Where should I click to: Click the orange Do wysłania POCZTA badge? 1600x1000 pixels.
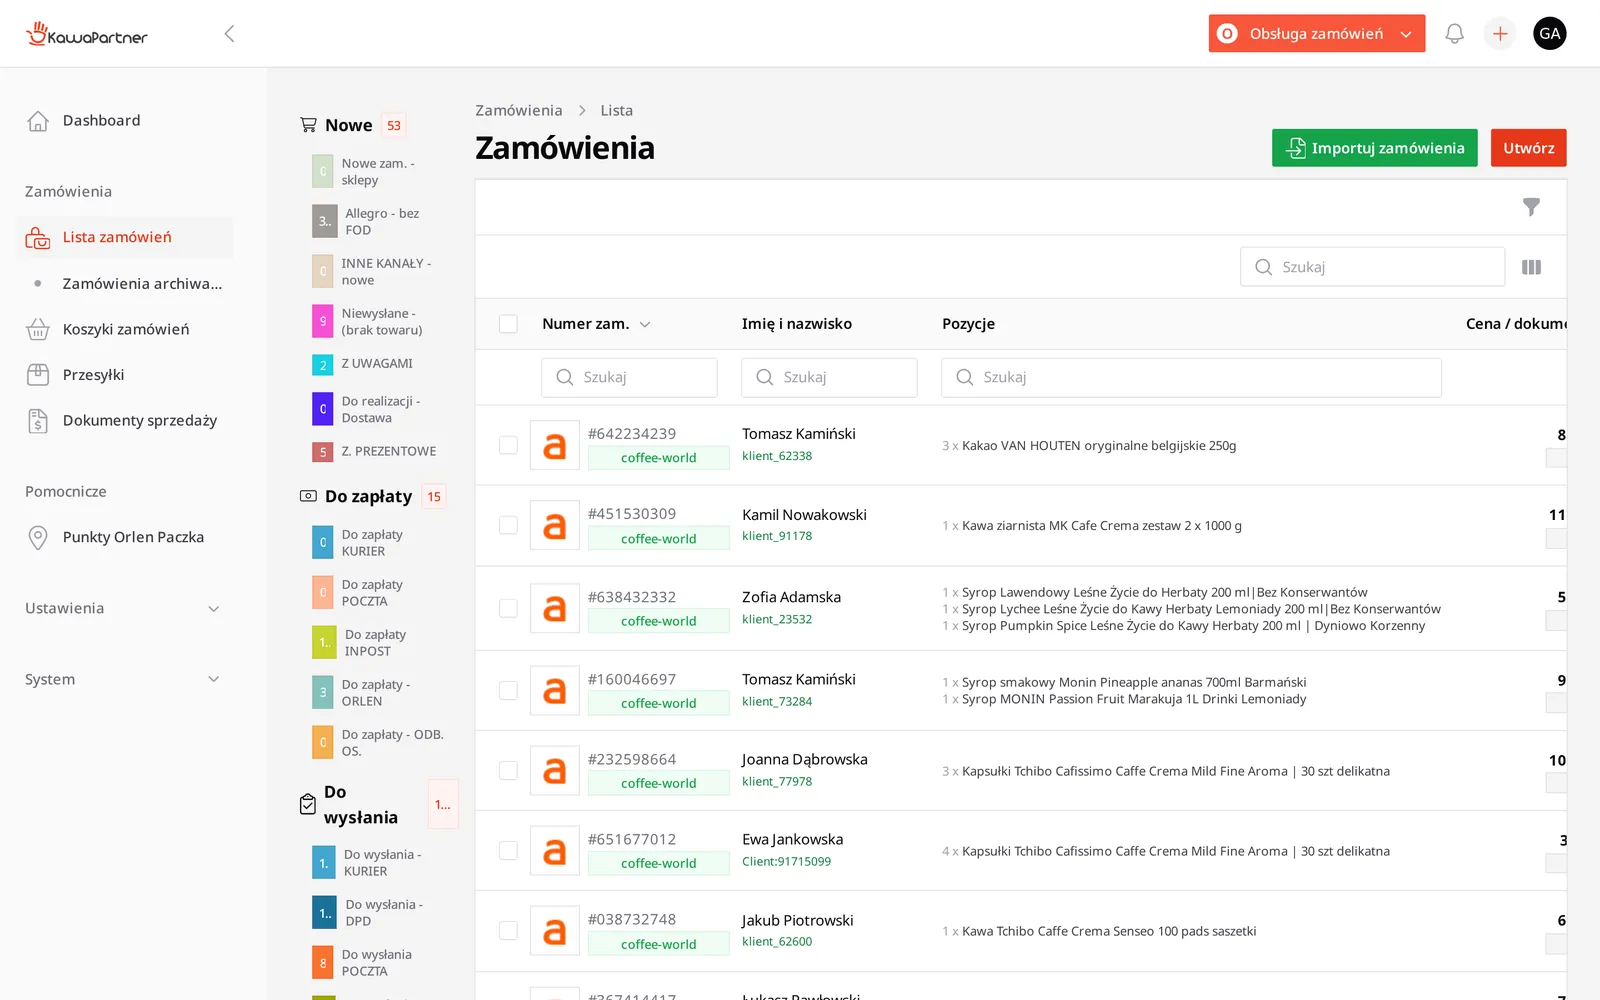click(x=323, y=963)
